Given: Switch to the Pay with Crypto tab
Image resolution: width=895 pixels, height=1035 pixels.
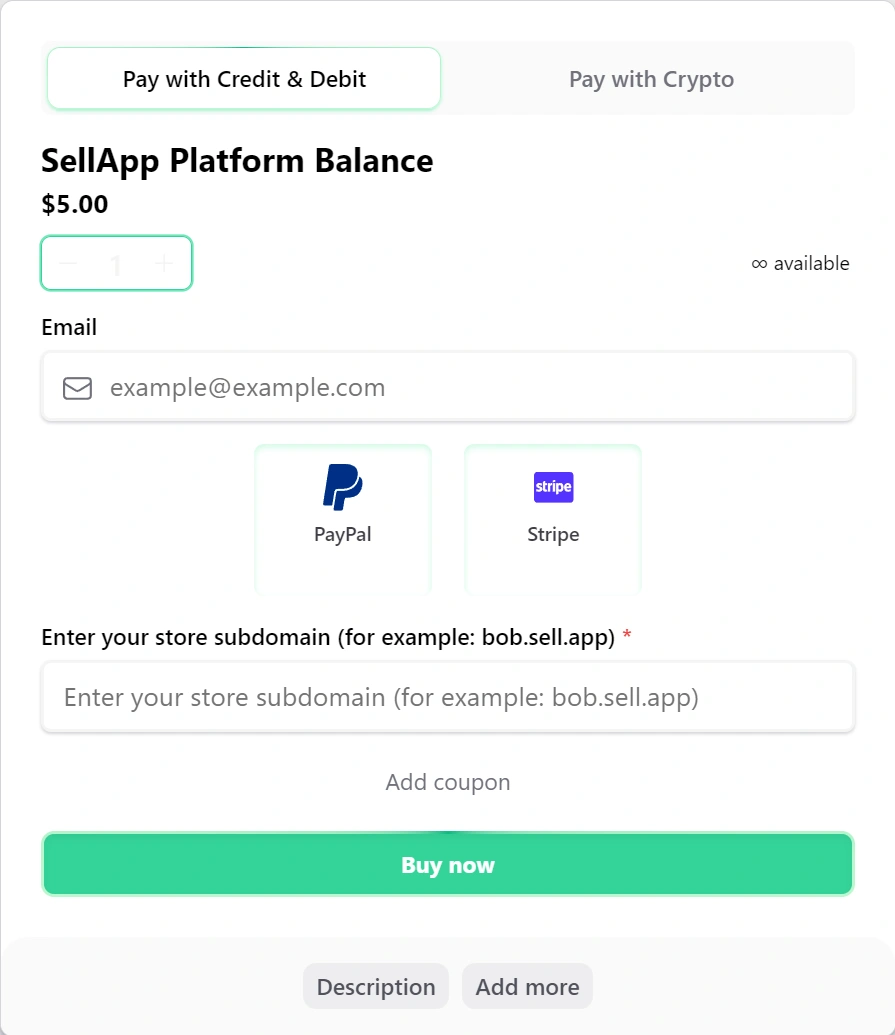Looking at the screenshot, I should 651,78.
